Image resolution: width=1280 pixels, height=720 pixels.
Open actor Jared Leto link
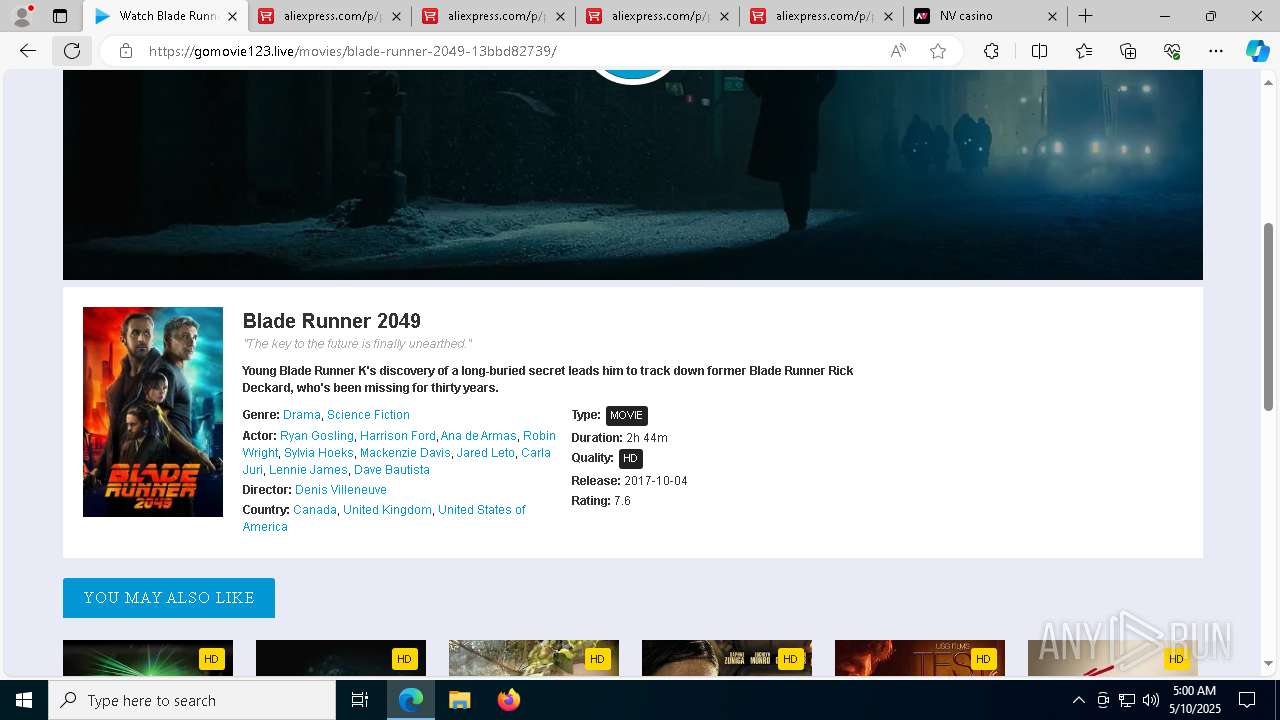(x=486, y=453)
